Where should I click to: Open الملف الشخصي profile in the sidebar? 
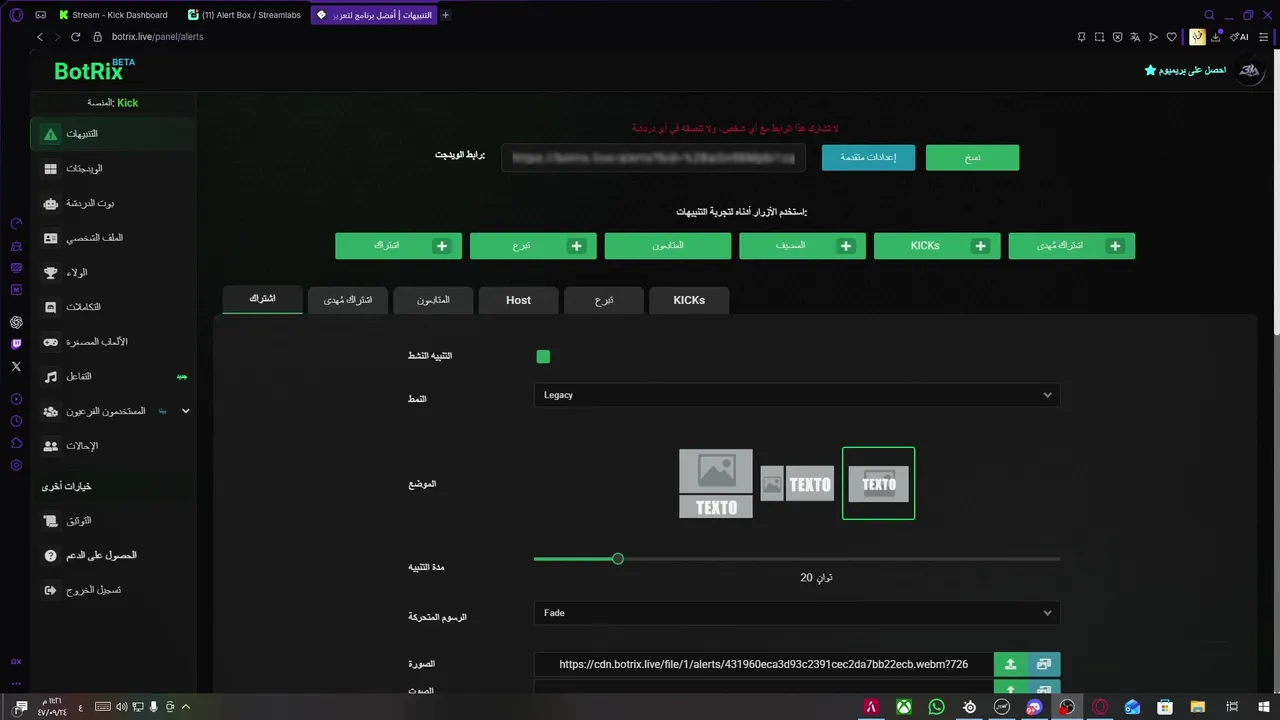(x=114, y=238)
